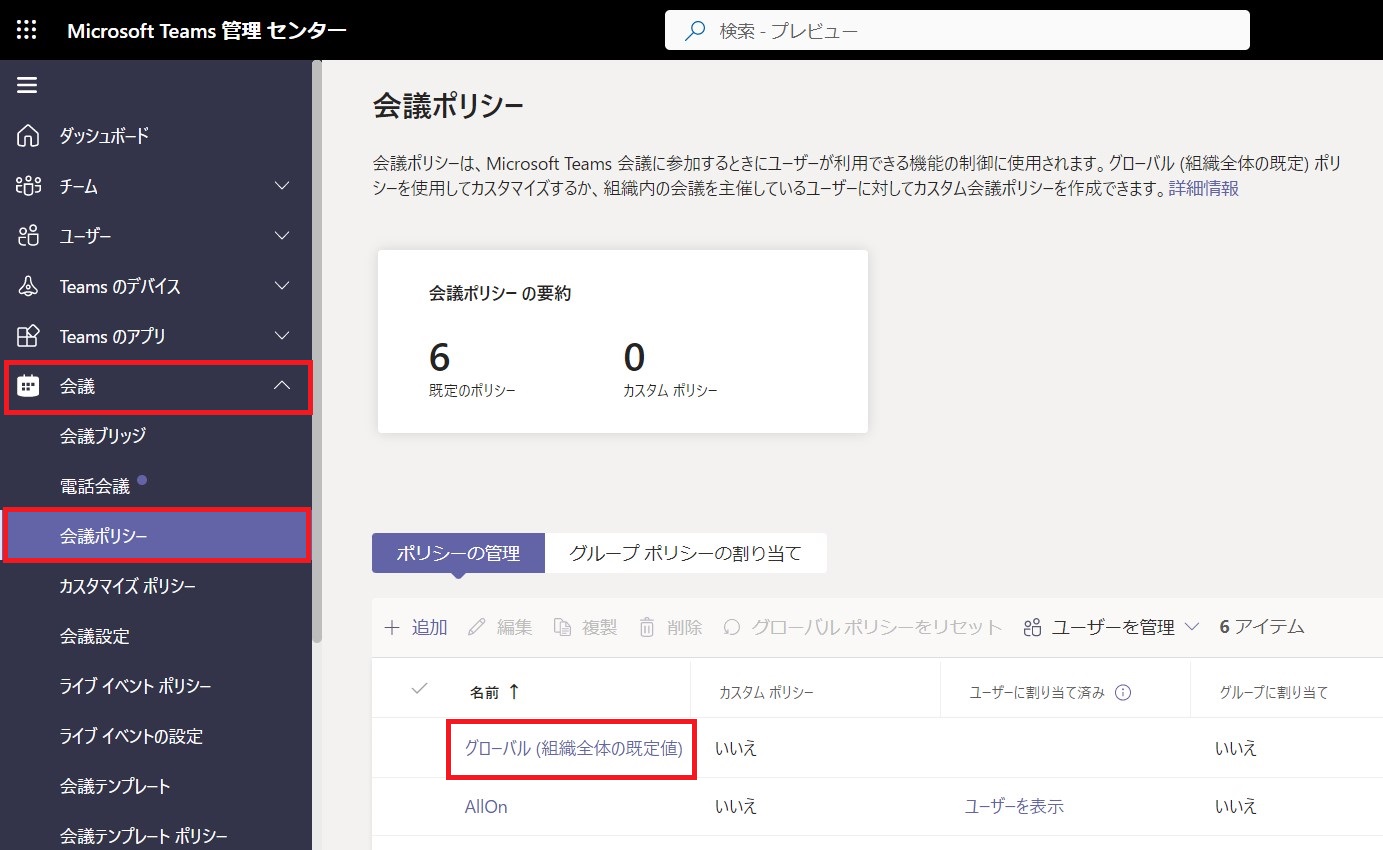The image size is (1383, 850).
Task: Open 電話会議 in sidebar
Action: point(95,487)
